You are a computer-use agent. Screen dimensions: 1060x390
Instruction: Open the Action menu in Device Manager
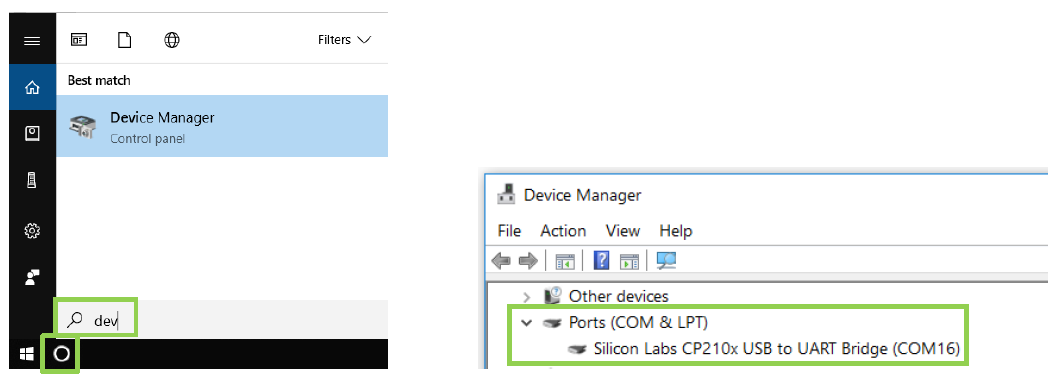[x=563, y=231]
